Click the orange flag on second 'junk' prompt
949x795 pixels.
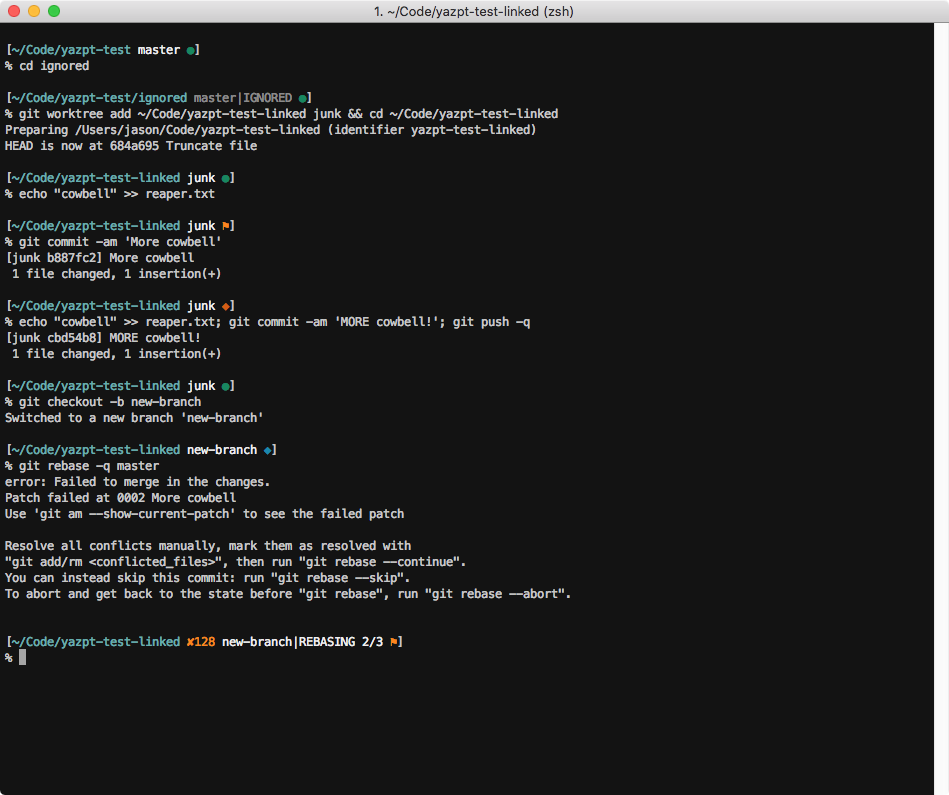(x=225, y=226)
